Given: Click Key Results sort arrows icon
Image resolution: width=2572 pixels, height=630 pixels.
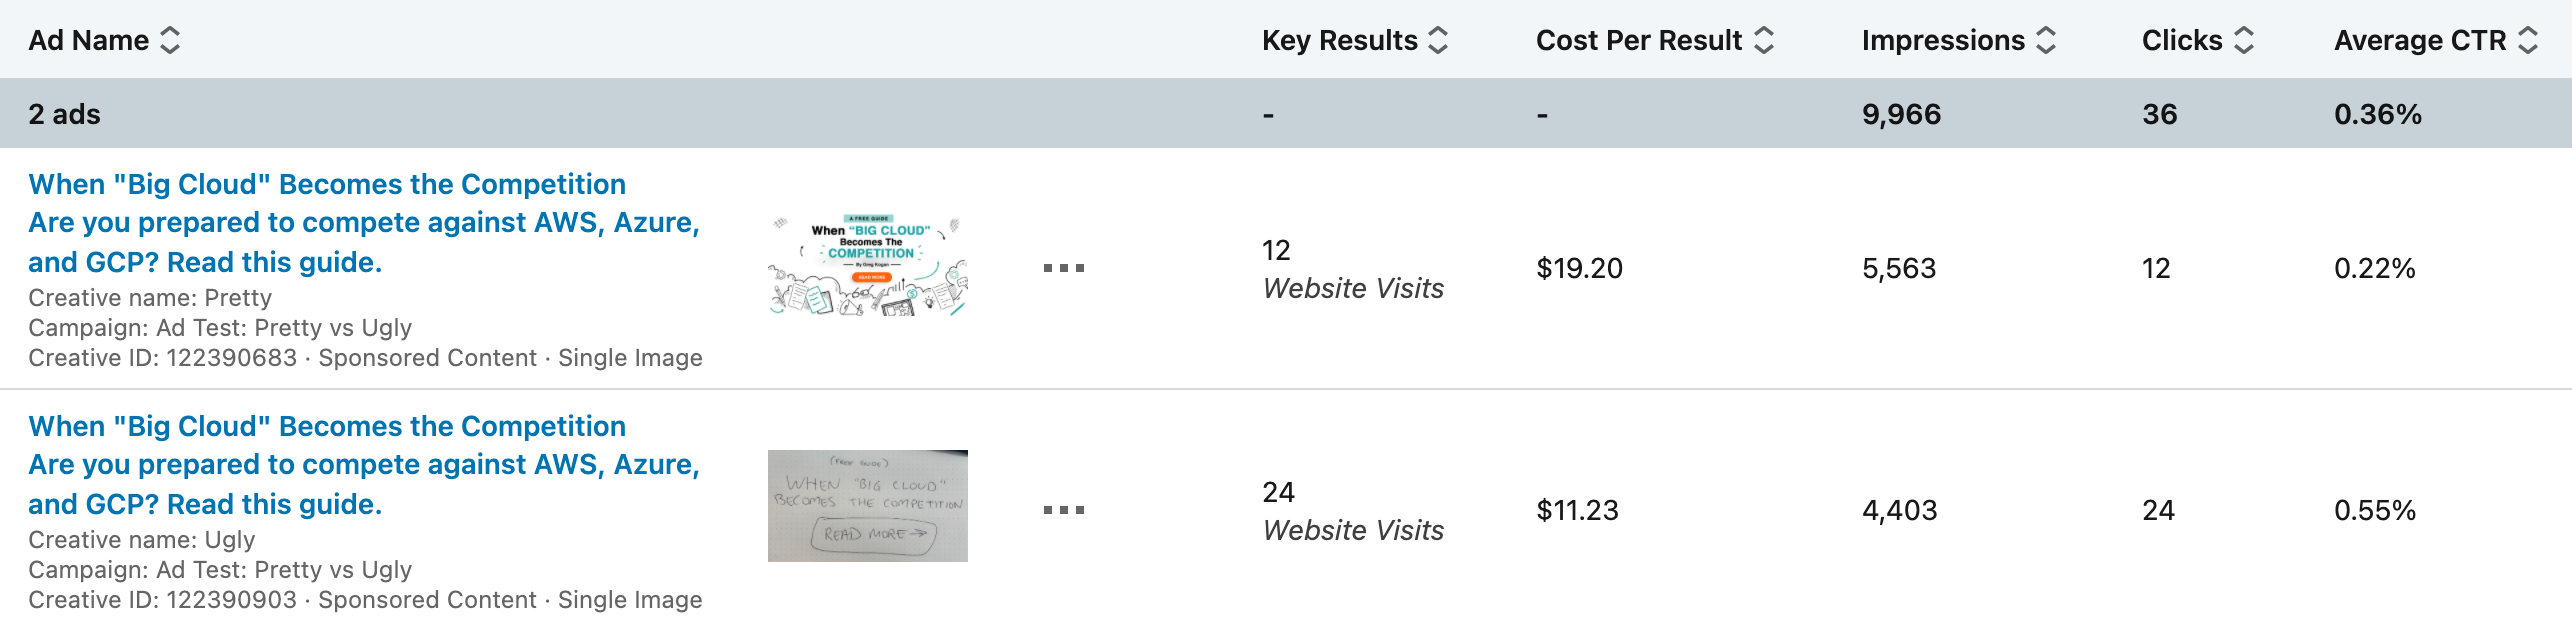Looking at the screenshot, I should point(1438,40).
